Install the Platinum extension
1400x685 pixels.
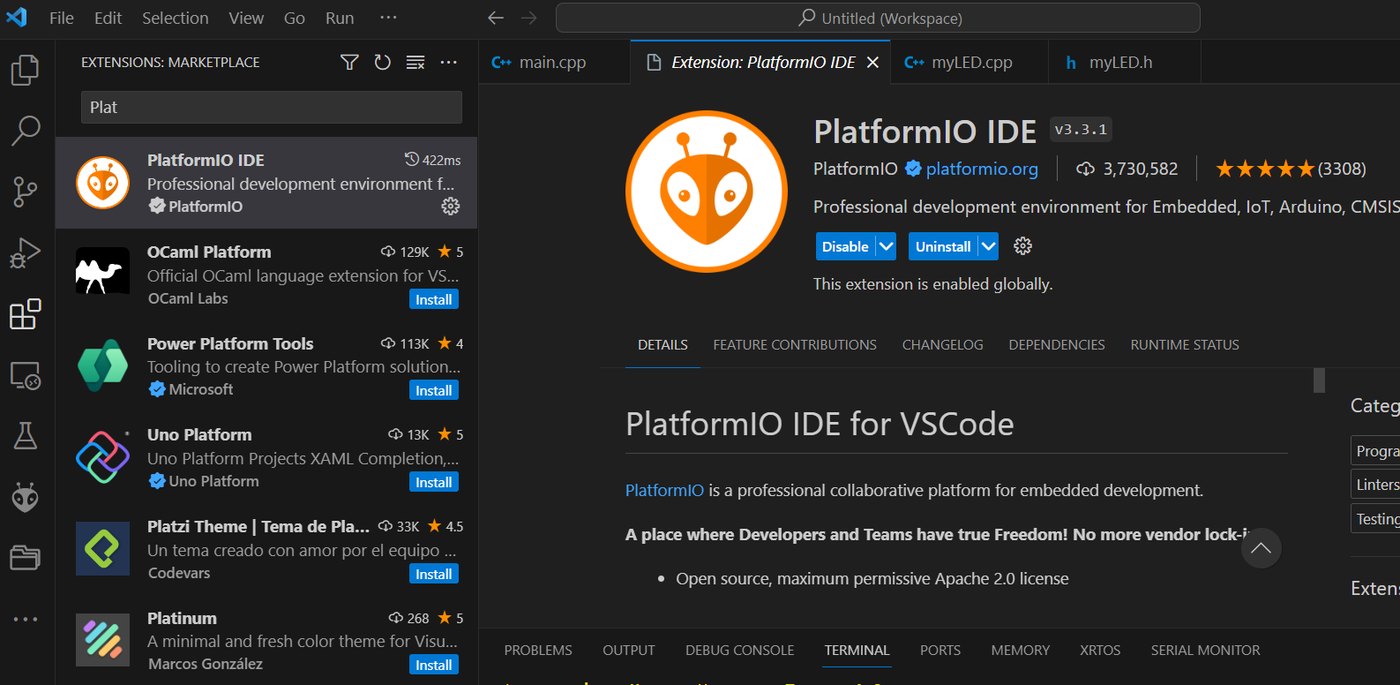coord(434,665)
